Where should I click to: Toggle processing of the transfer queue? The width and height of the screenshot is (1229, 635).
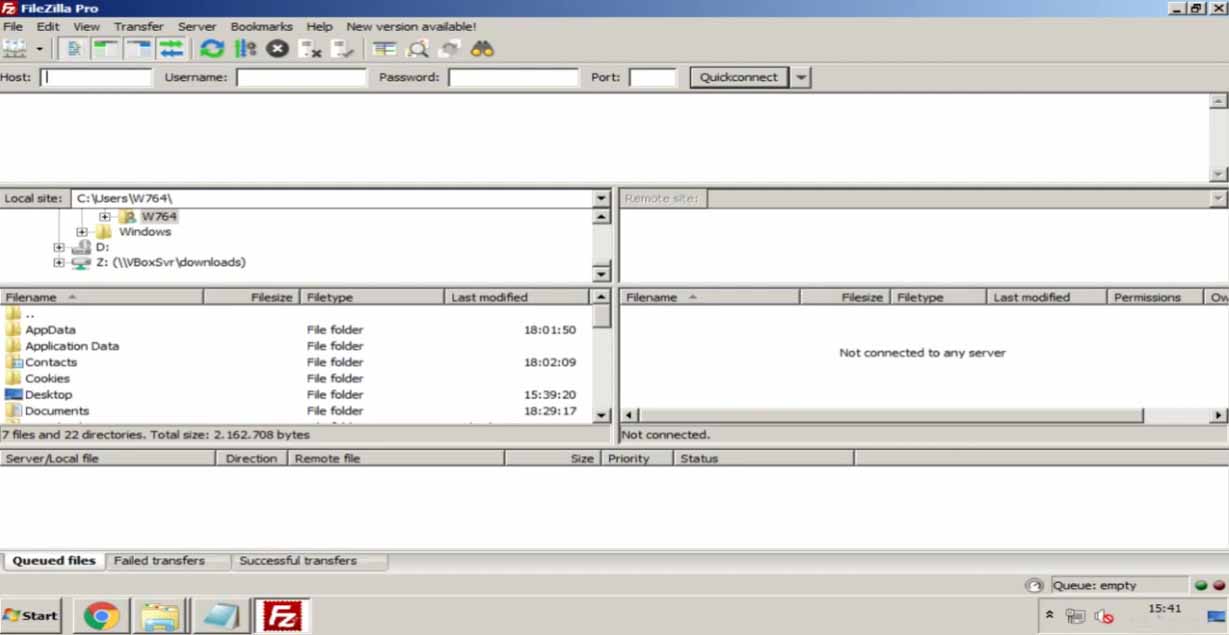(x=245, y=48)
